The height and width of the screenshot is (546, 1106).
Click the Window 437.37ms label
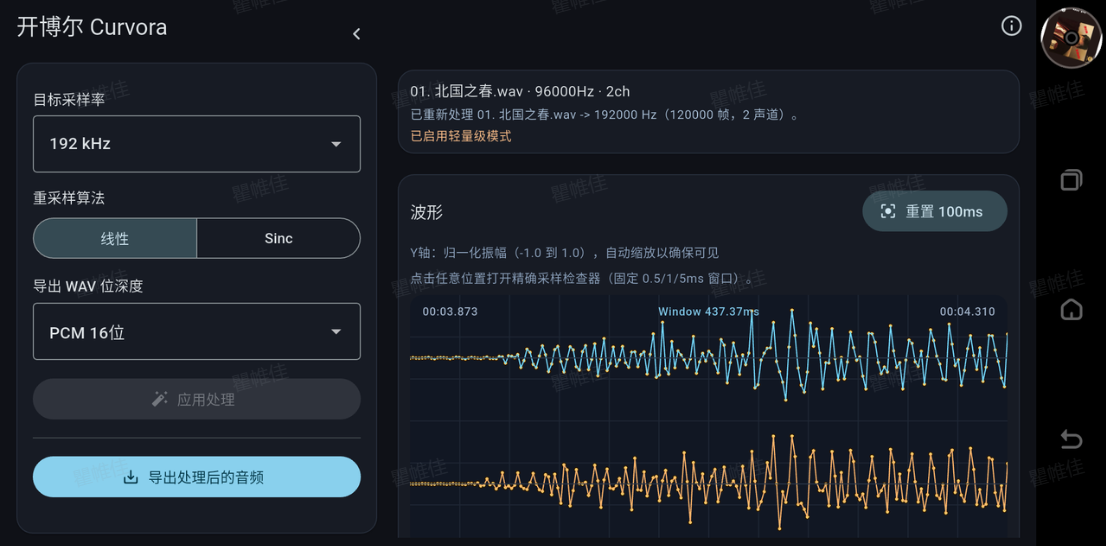click(709, 311)
